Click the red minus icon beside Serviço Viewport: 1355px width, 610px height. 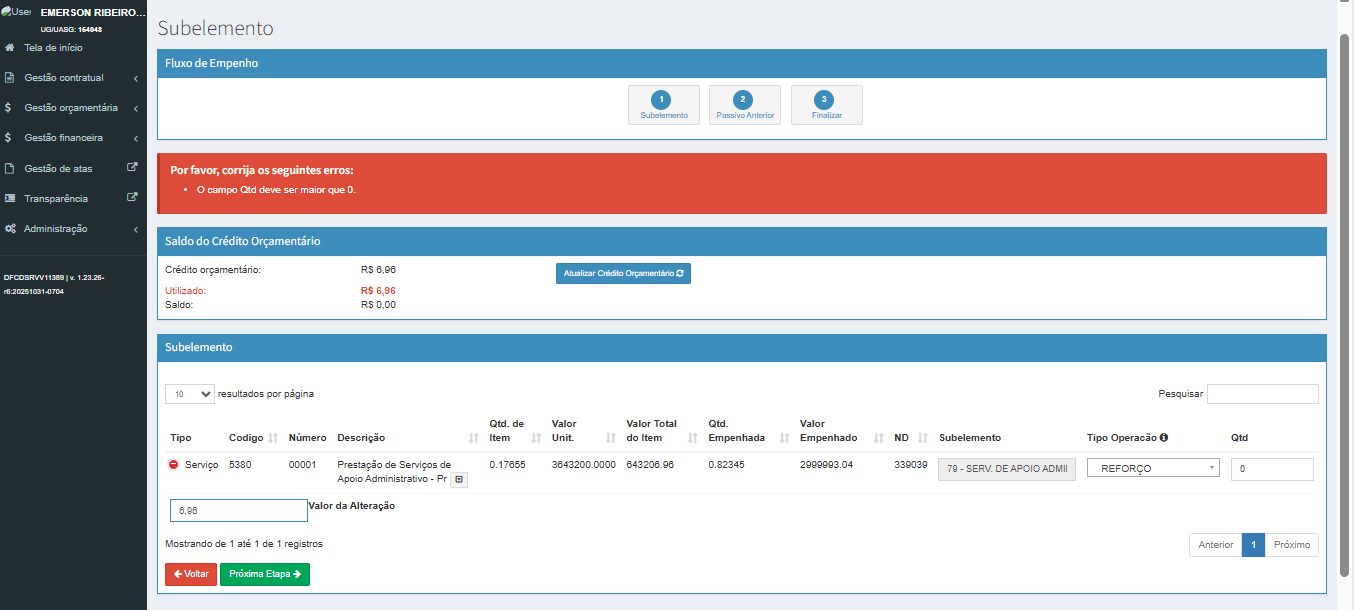(x=173, y=465)
